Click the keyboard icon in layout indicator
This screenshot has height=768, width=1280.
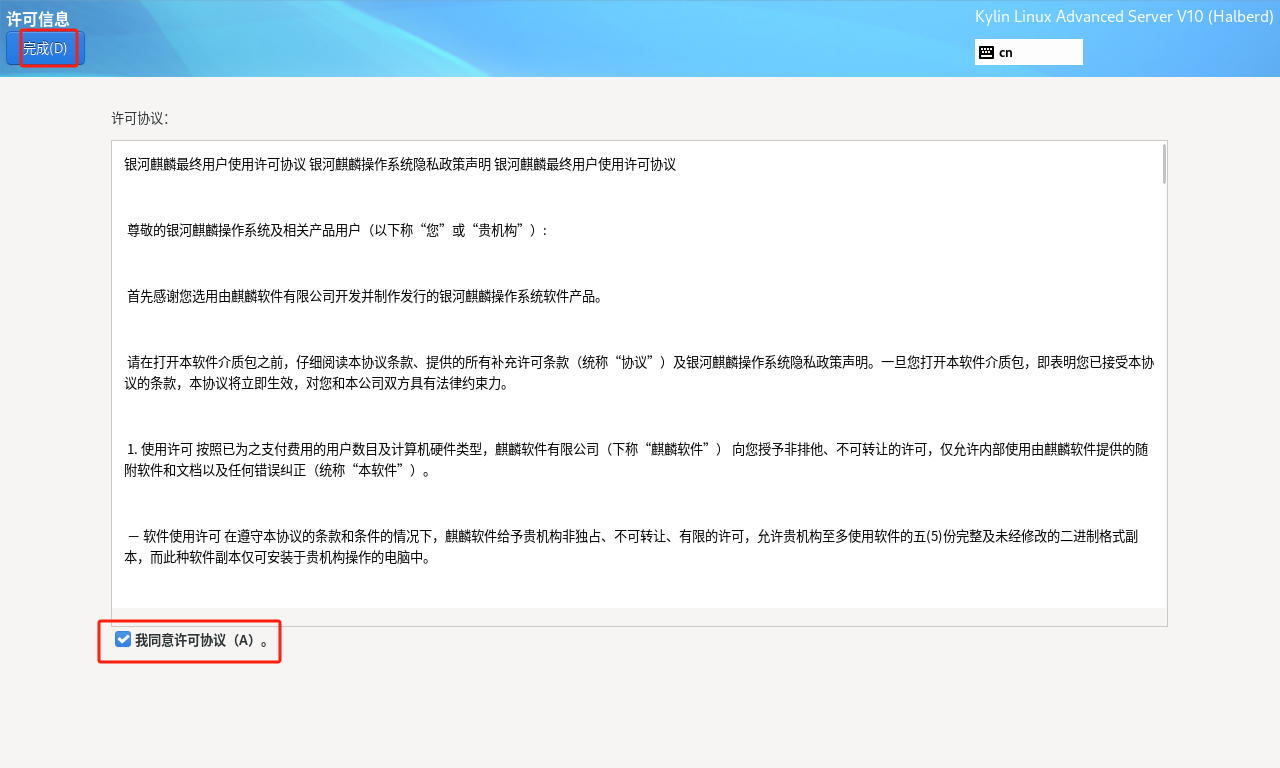pyautogui.click(x=986, y=52)
